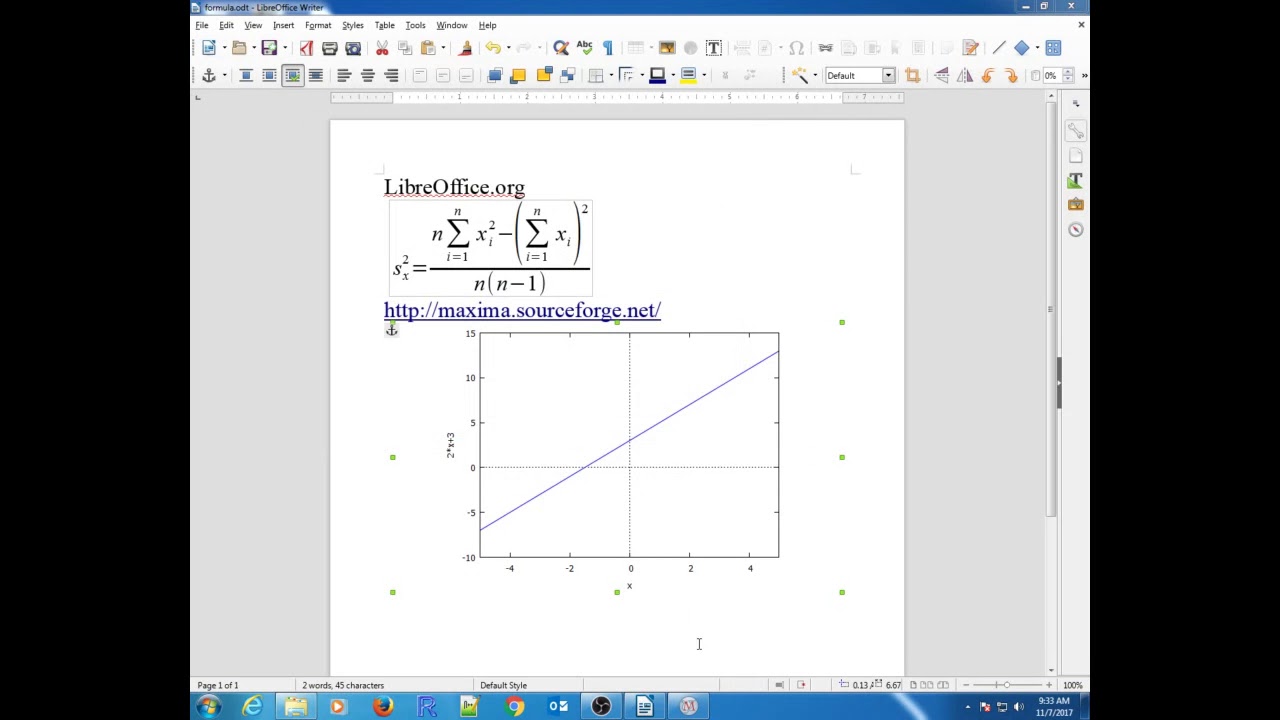This screenshot has width=1280, height=720.
Task: Select the Crop image tool
Action: pyautogui.click(x=913, y=75)
